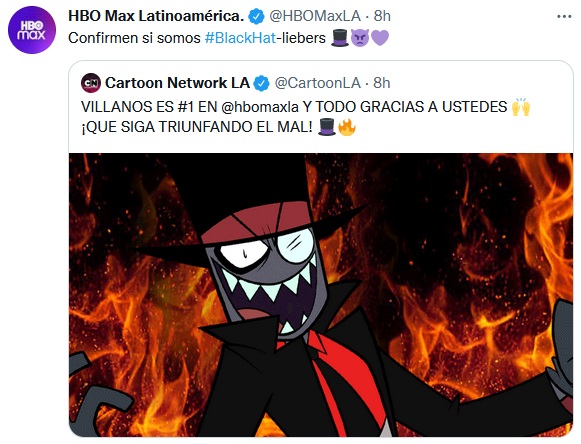Image resolution: width=581 pixels, height=444 pixels.
Task: Click the @CartoonLA handle
Action: click(318, 83)
